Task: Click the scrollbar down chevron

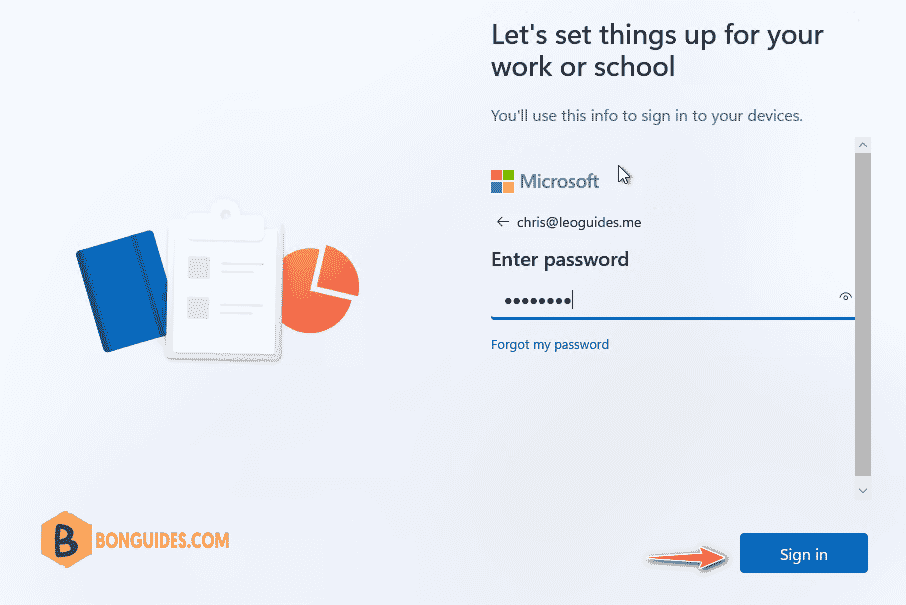Action: point(863,491)
